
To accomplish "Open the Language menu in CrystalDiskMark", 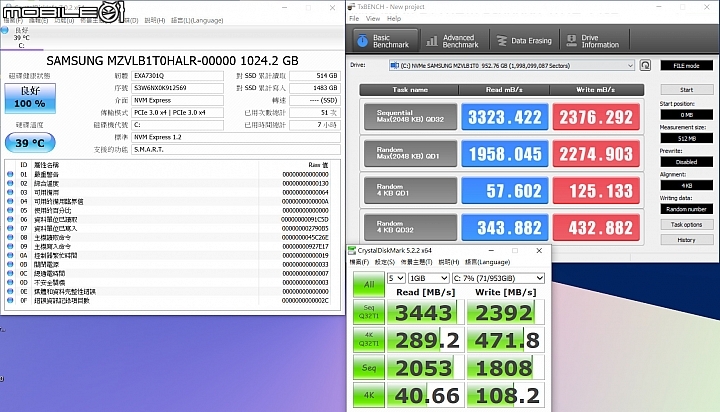I will (x=488, y=262).
